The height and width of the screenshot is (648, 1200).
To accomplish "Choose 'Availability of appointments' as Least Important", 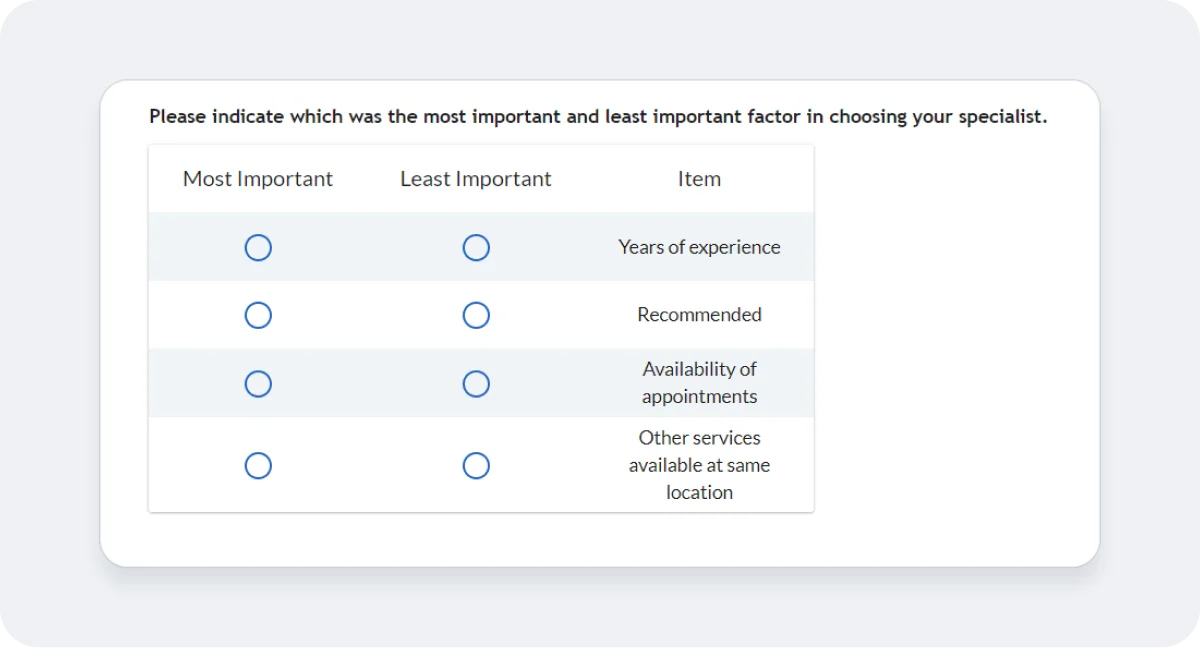I will (x=476, y=383).
